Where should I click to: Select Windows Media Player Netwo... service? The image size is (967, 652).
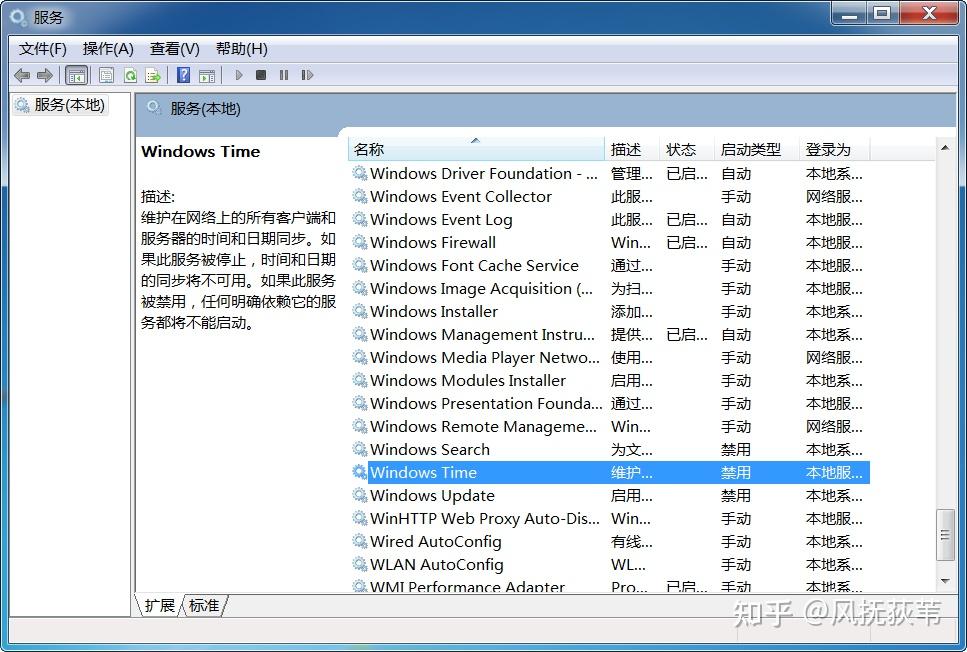(x=485, y=358)
